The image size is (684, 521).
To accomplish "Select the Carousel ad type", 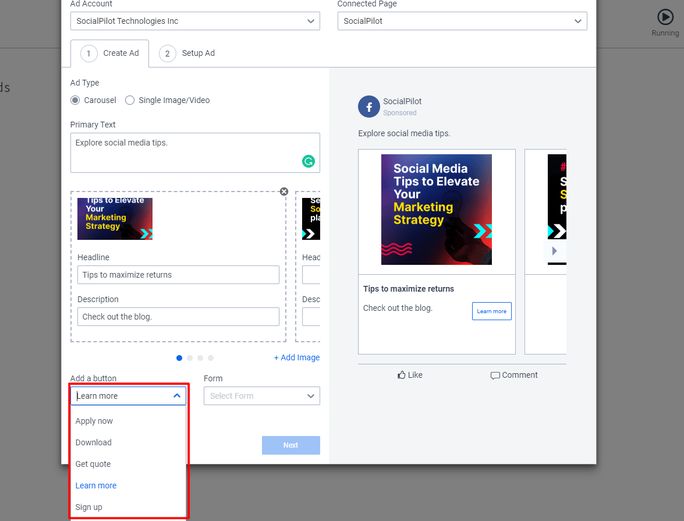I will (x=75, y=100).
